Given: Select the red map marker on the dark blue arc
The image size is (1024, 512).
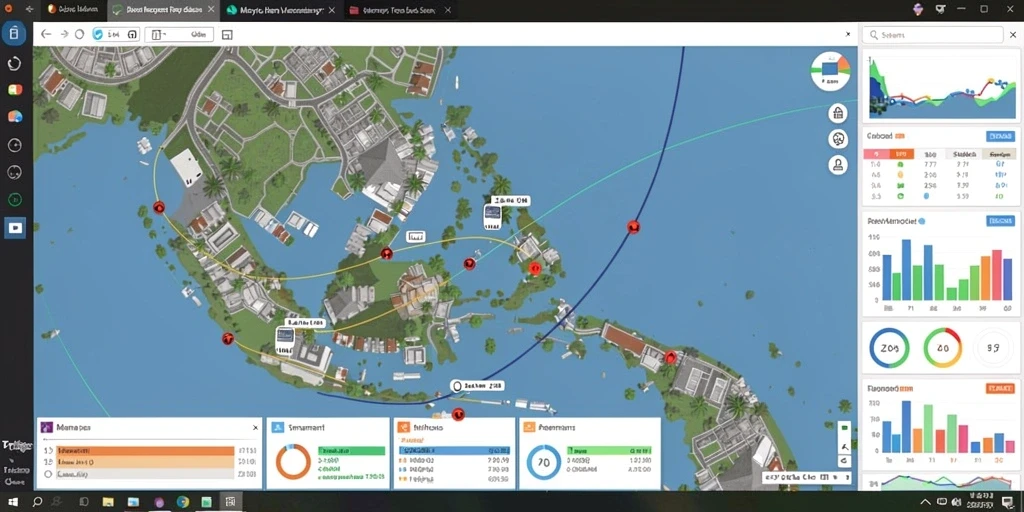Looking at the screenshot, I should [x=633, y=227].
